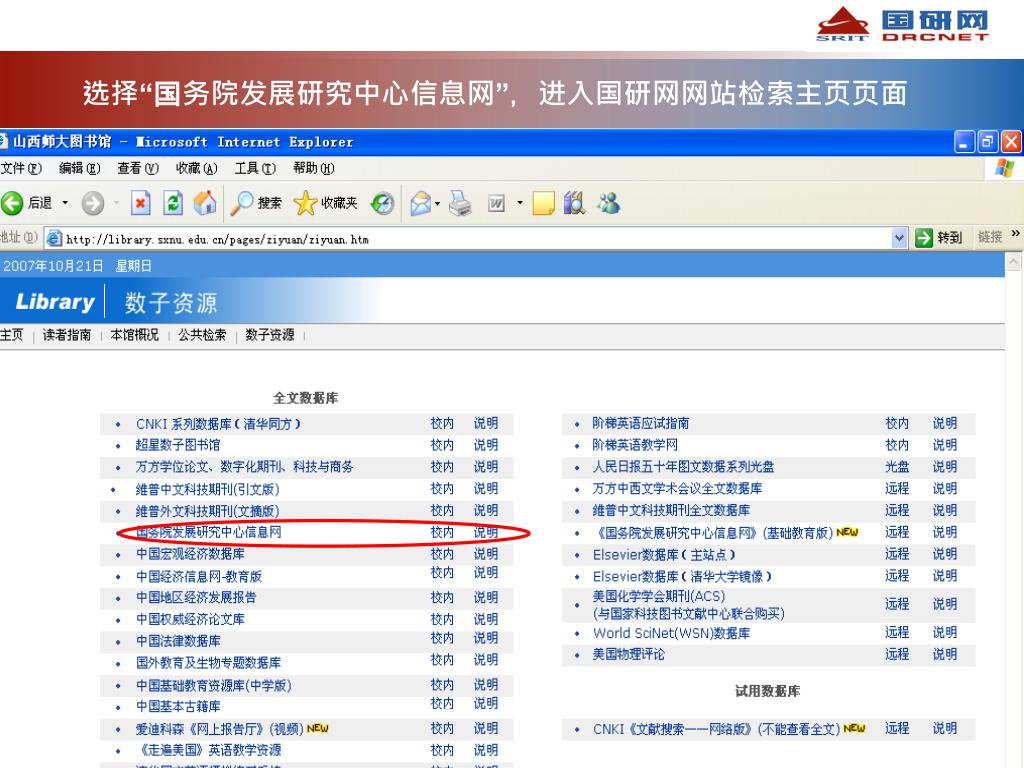Select 国务院发展研究中心信息网 in left list
Image resolution: width=1024 pixels, height=768 pixels.
208,532
